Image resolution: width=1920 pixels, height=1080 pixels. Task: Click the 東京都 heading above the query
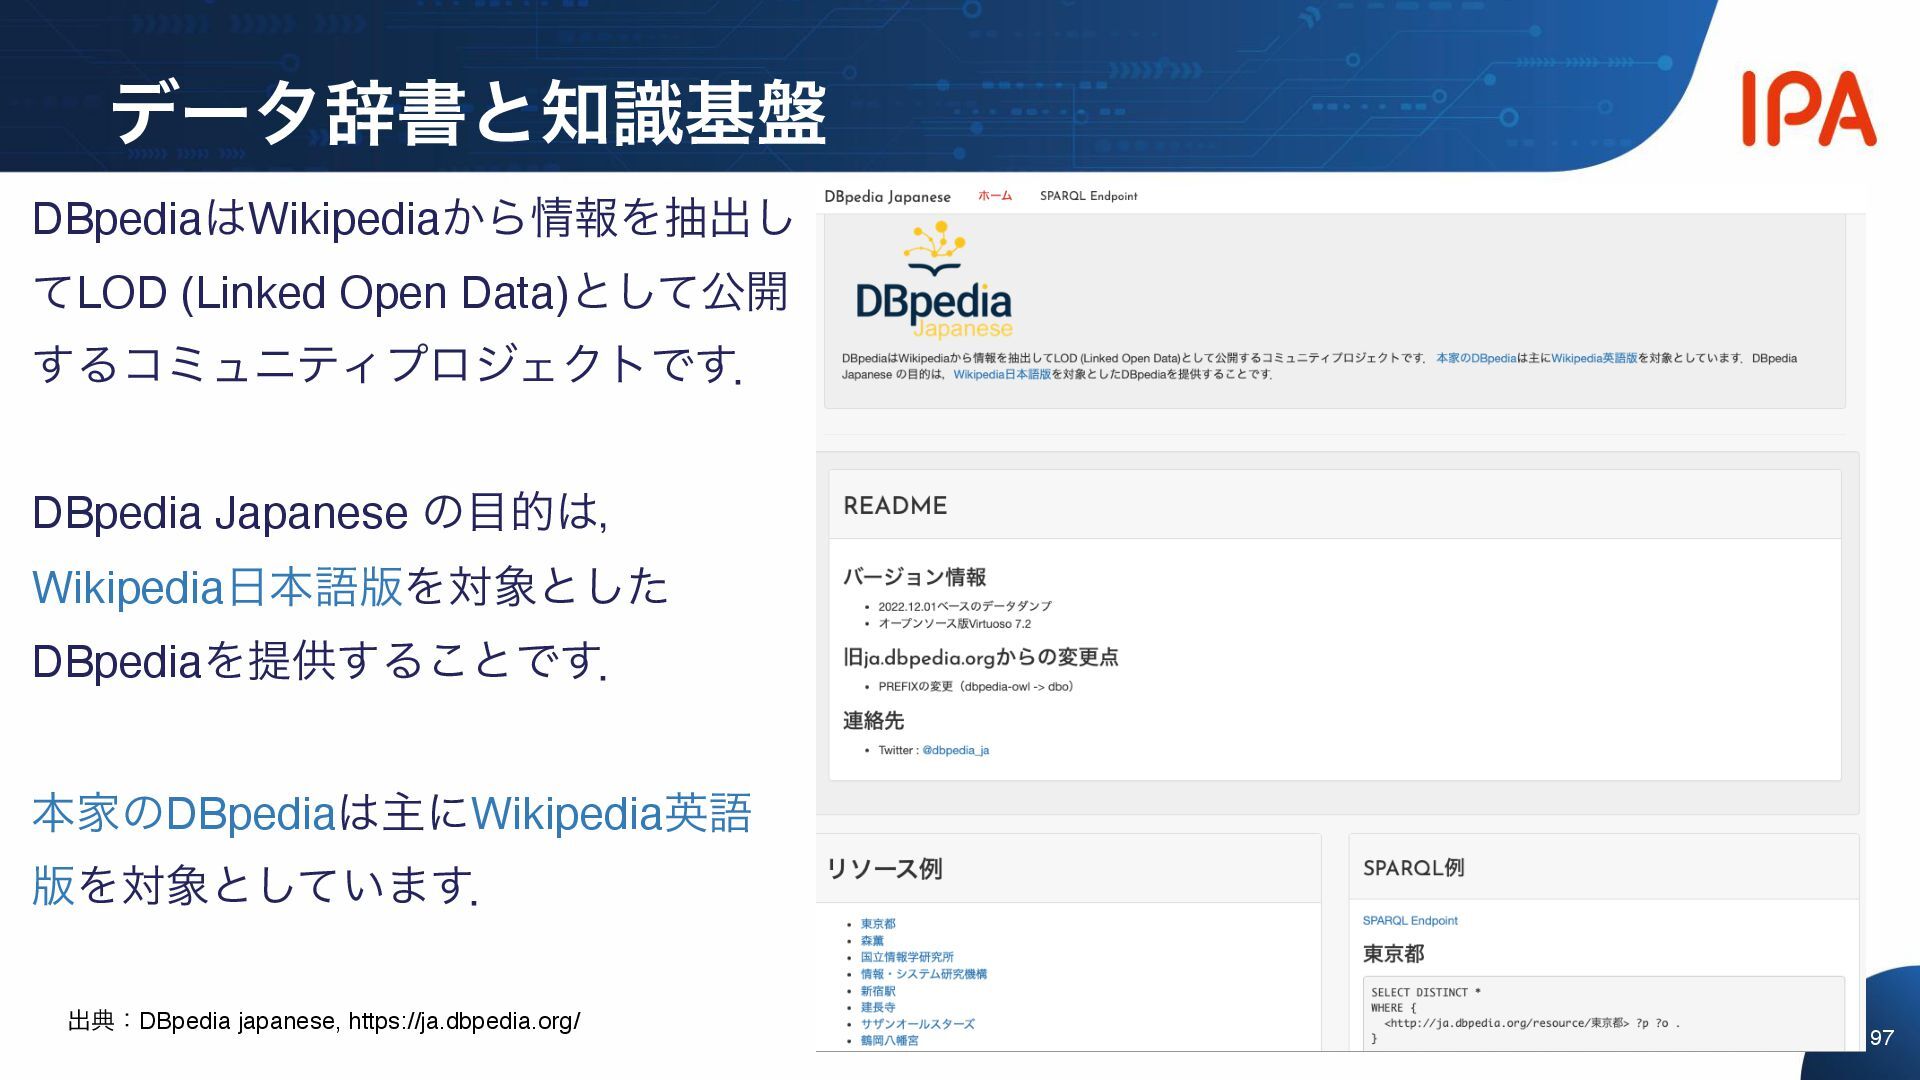pyautogui.click(x=1393, y=954)
